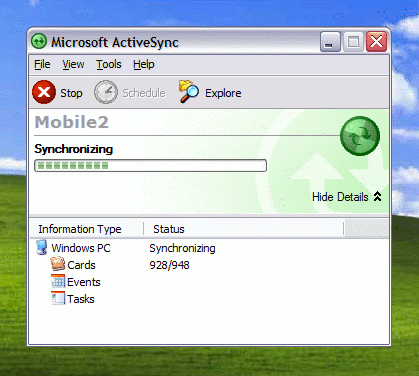
Task: Select the Windows PC row label
Action: [81, 248]
